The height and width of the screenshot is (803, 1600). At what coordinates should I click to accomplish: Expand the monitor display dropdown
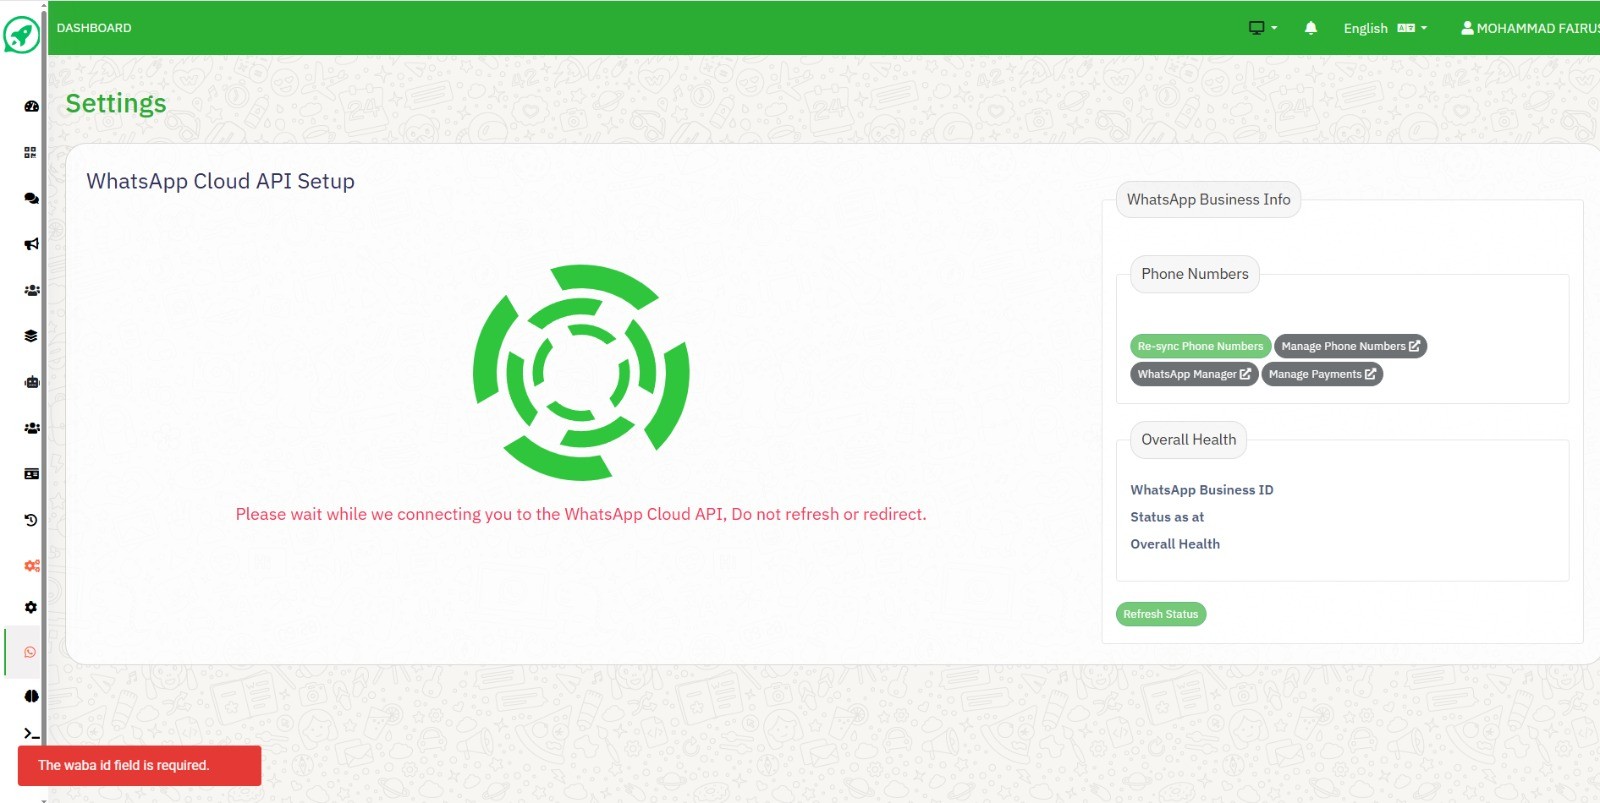(x=1262, y=28)
